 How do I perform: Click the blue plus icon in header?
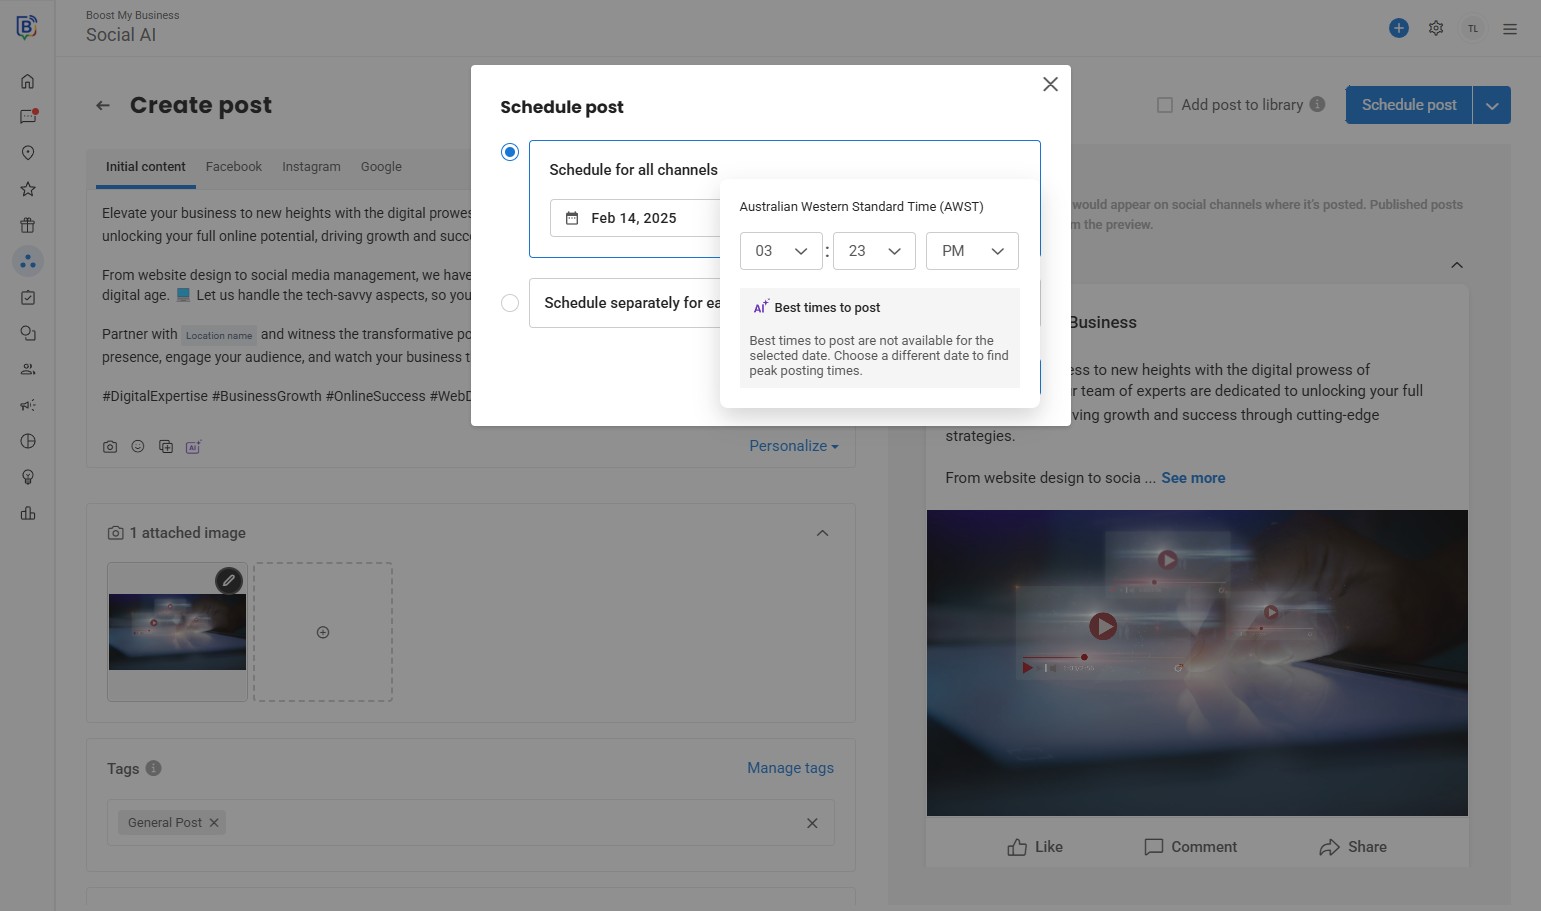click(x=1399, y=28)
